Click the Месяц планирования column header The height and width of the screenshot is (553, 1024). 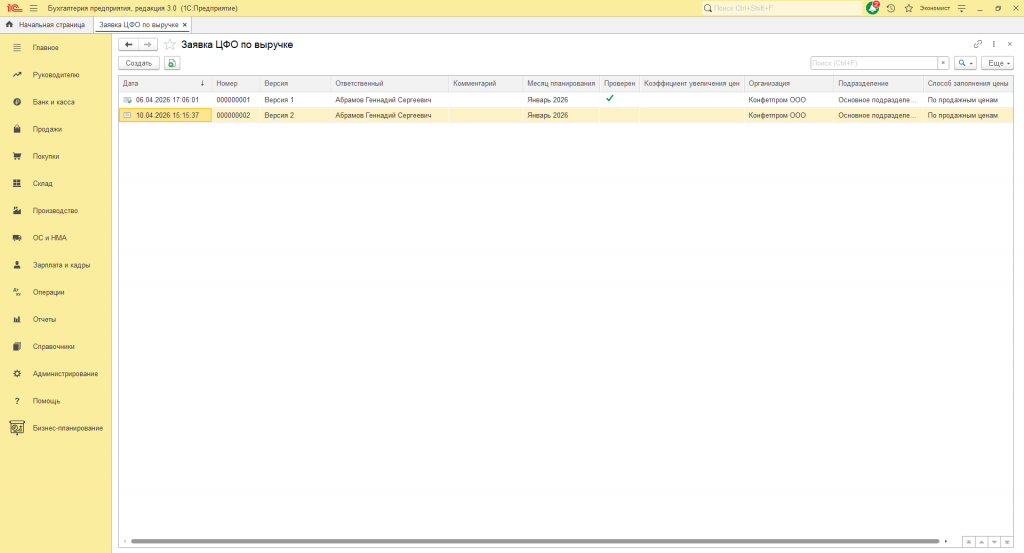(x=561, y=84)
